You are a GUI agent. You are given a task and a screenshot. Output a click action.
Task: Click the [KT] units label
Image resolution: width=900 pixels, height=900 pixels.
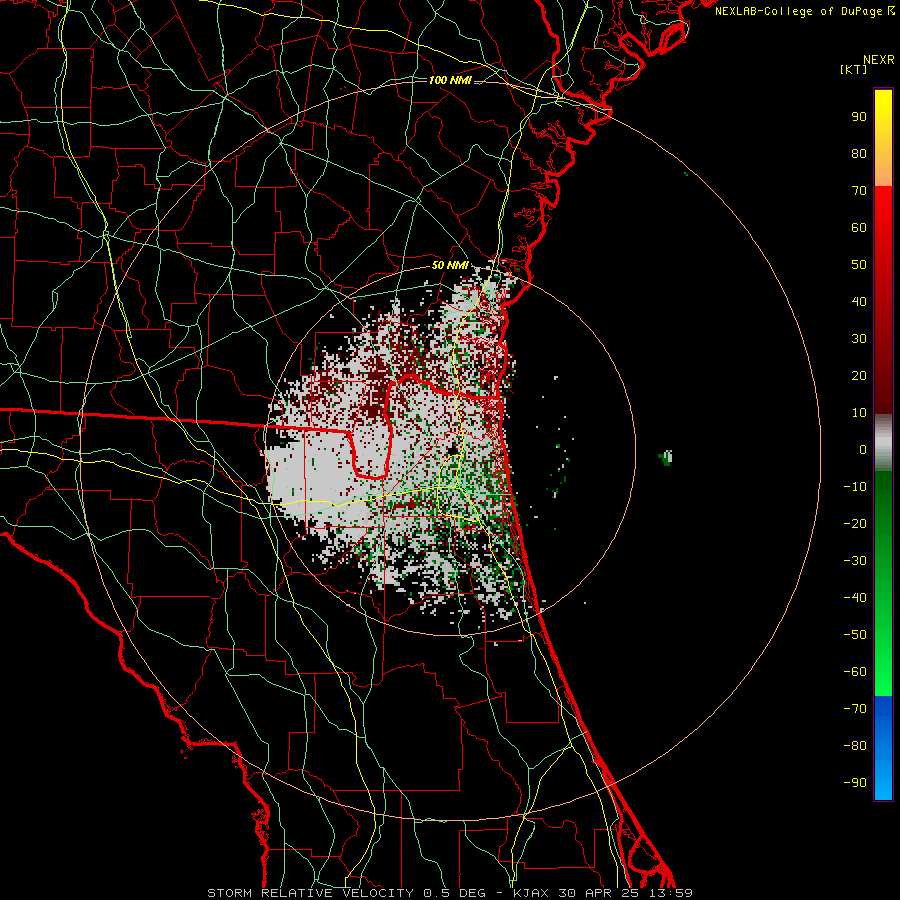(x=854, y=69)
